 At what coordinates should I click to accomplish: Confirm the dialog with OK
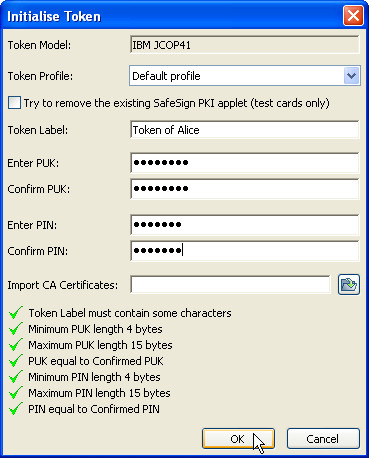(x=238, y=439)
